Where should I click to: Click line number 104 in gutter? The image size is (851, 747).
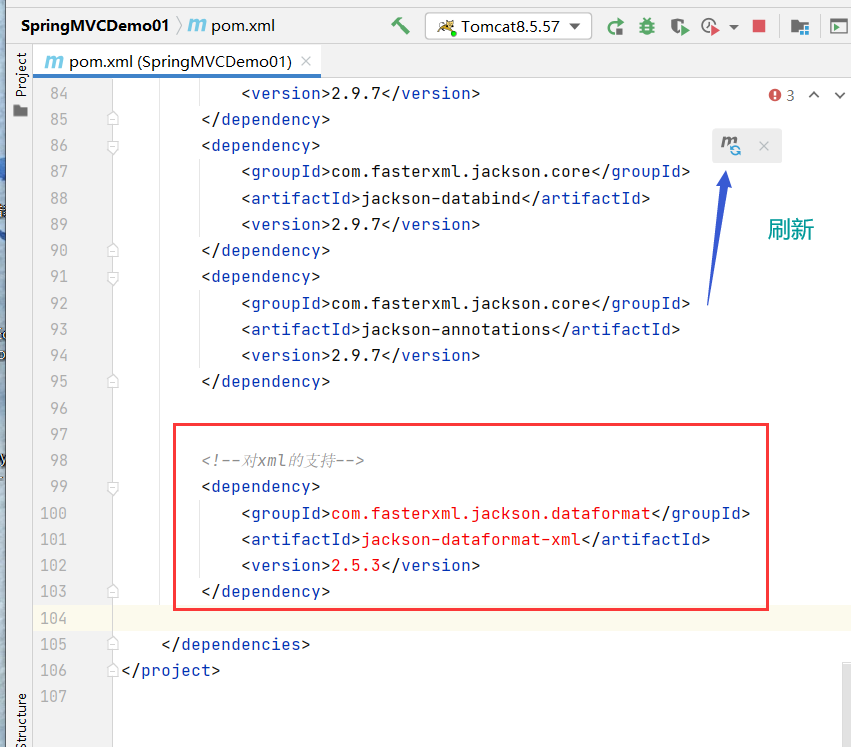click(x=53, y=618)
